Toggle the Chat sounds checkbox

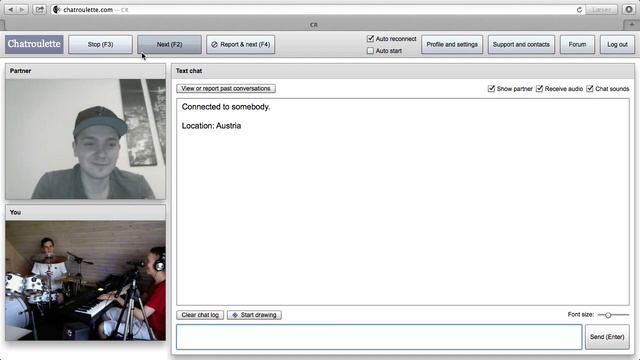590,89
